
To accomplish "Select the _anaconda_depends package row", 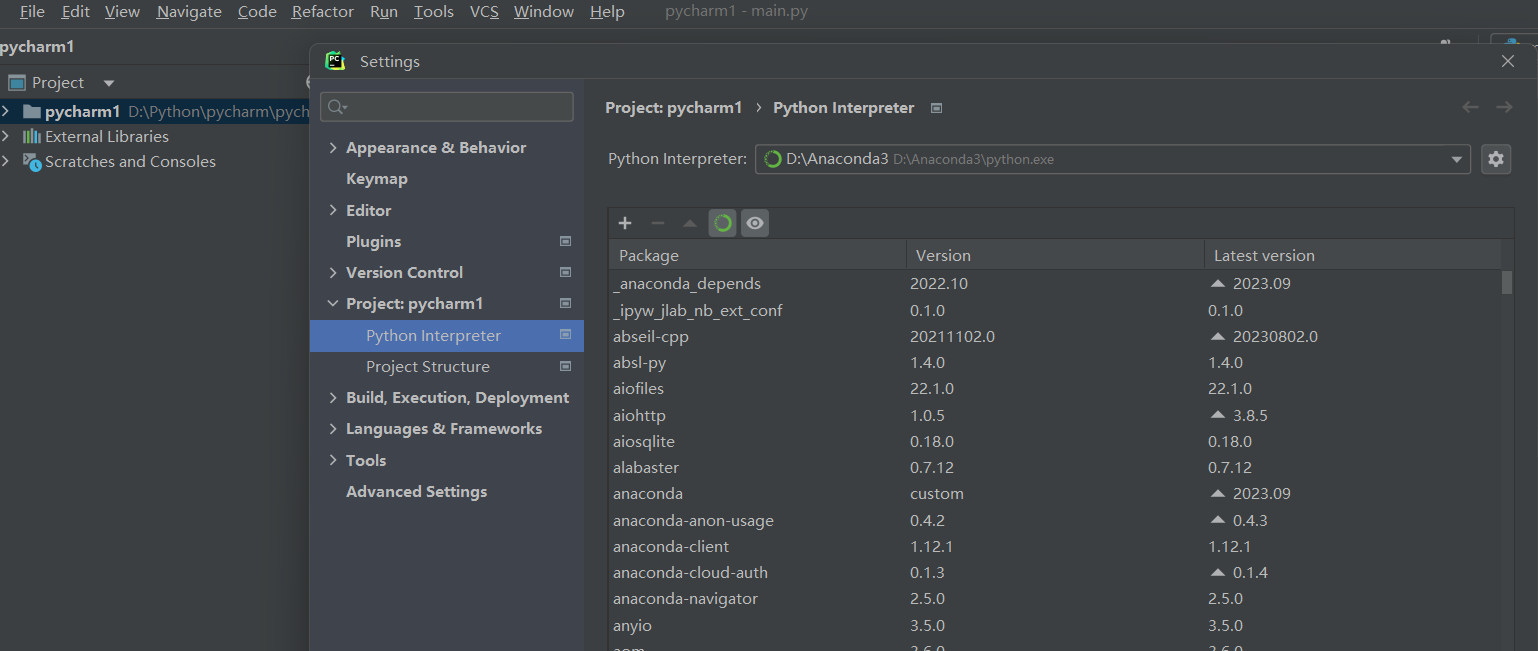I will [1054, 283].
